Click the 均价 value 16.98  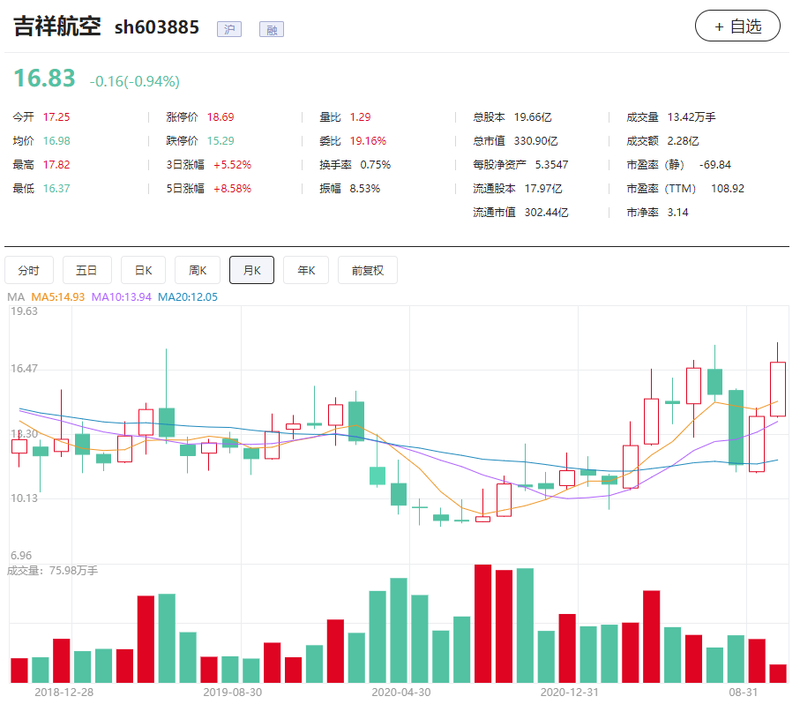(x=56, y=141)
